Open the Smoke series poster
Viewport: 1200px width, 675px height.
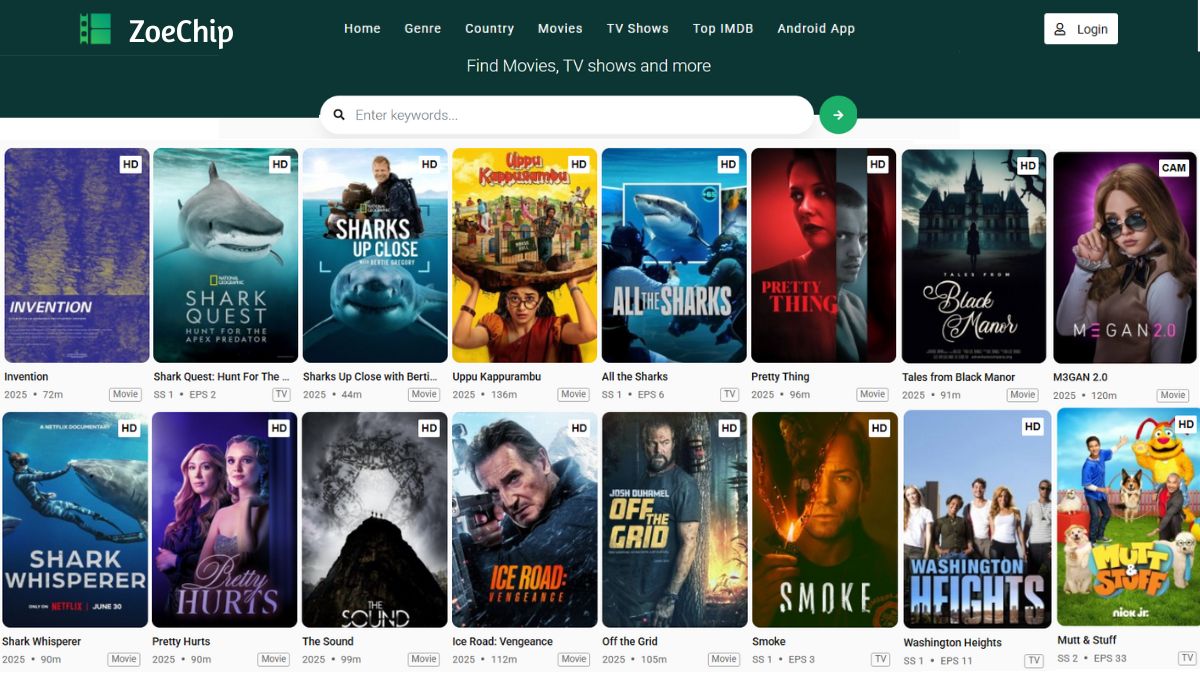pyautogui.click(x=825, y=520)
